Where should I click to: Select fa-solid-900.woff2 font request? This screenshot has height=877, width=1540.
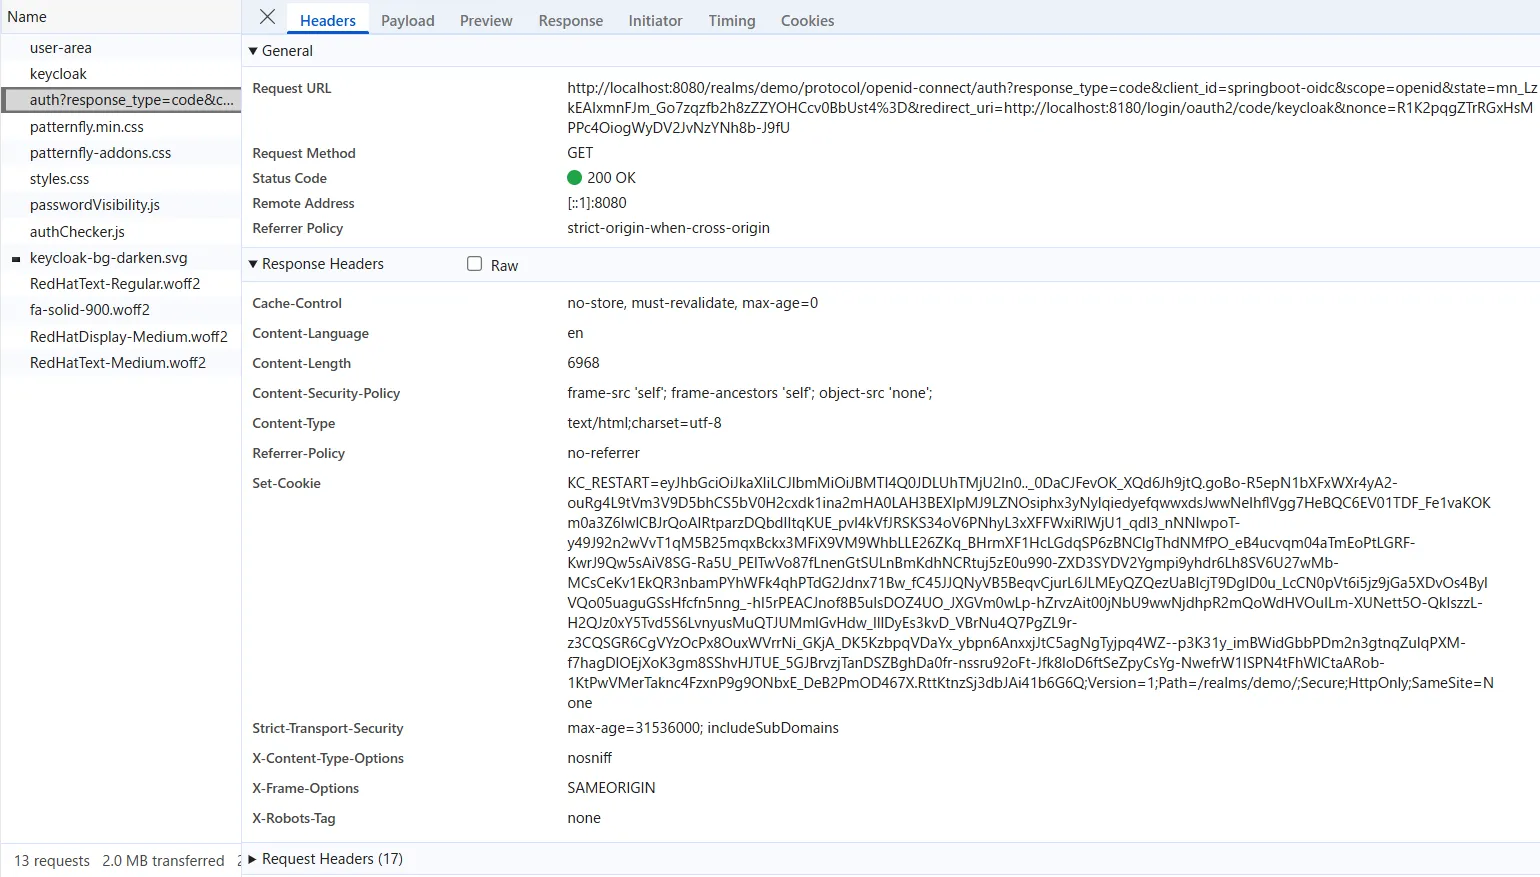click(x=90, y=310)
